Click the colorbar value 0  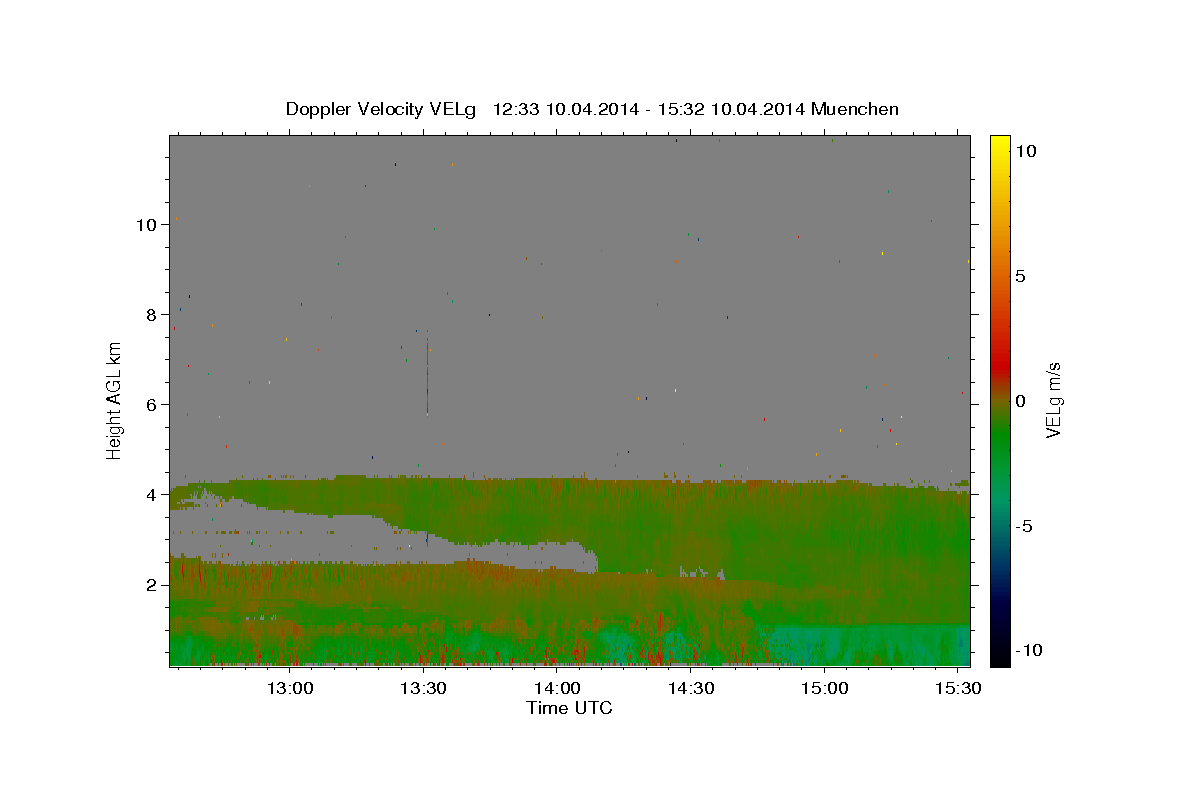coord(1020,401)
